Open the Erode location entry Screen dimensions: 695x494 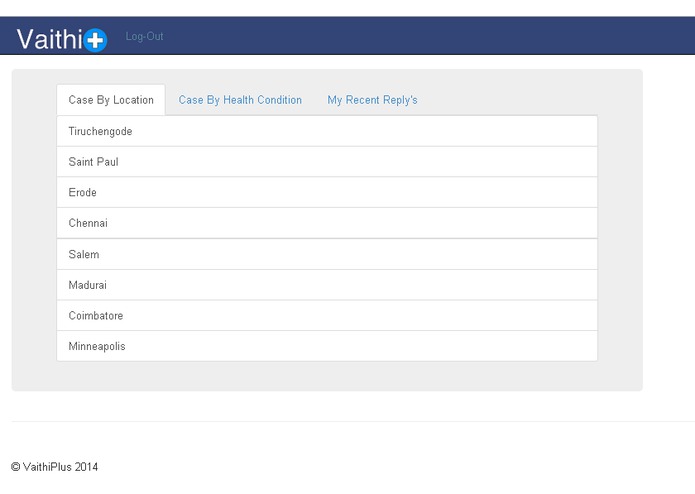pos(327,192)
